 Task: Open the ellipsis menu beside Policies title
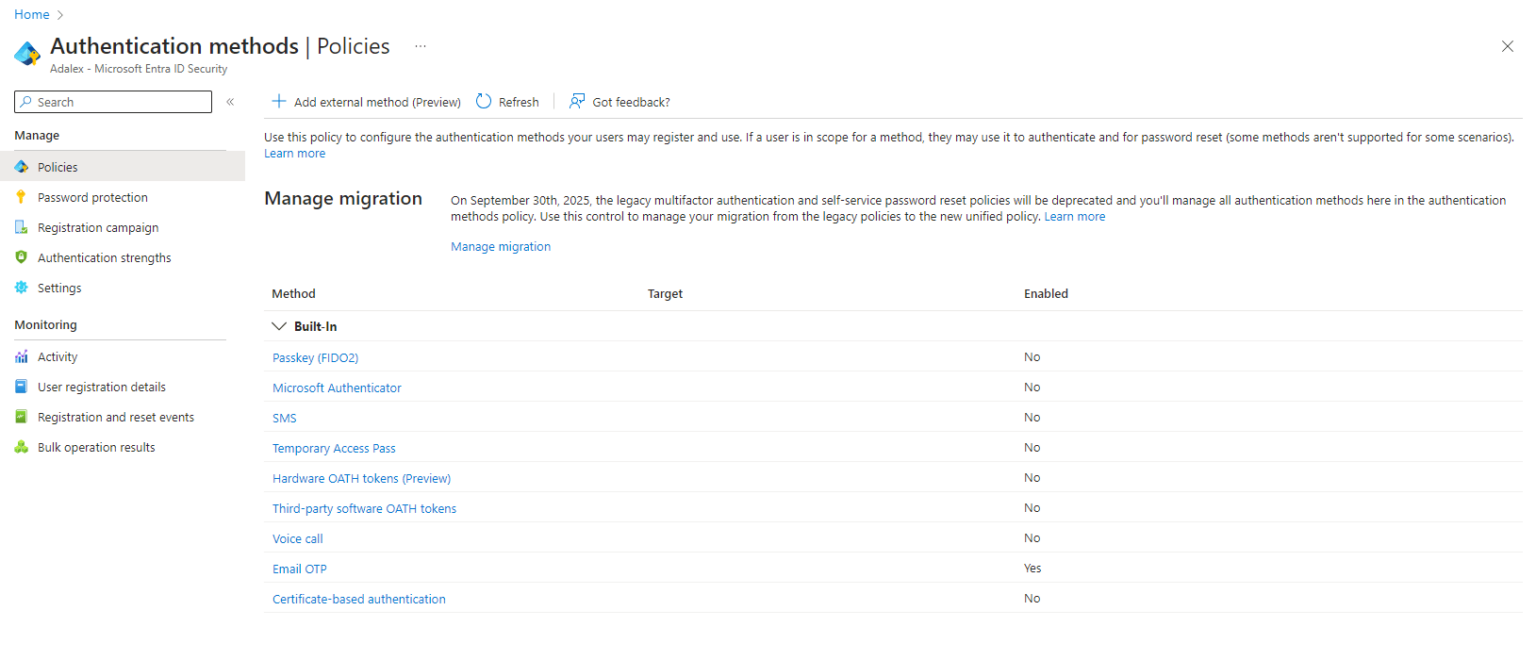pyautogui.click(x=420, y=46)
